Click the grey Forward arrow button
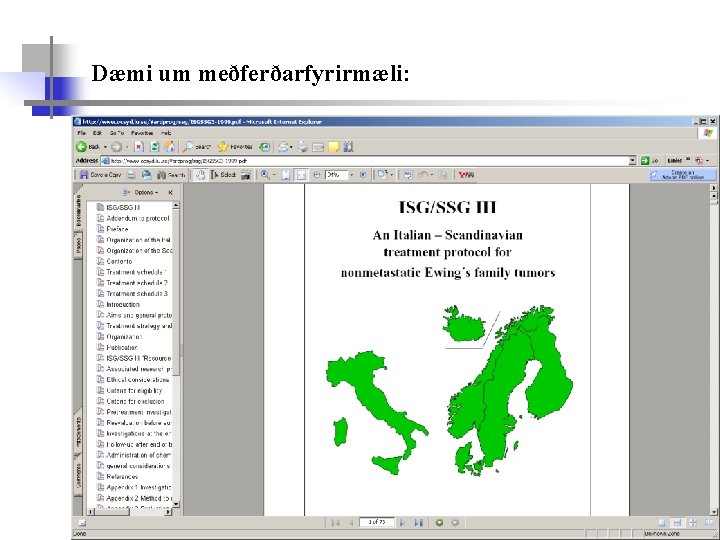This screenshot has width=720, height=540. 117,147
